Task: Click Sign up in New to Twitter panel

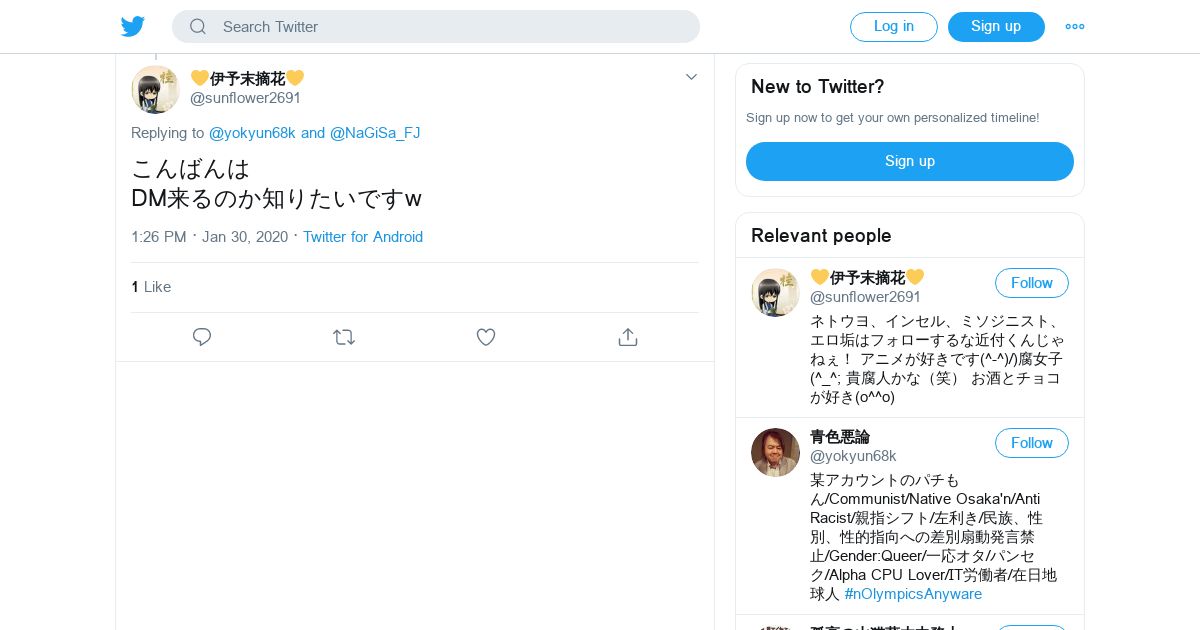Action: pyautogui.click(x=909, y=161)
